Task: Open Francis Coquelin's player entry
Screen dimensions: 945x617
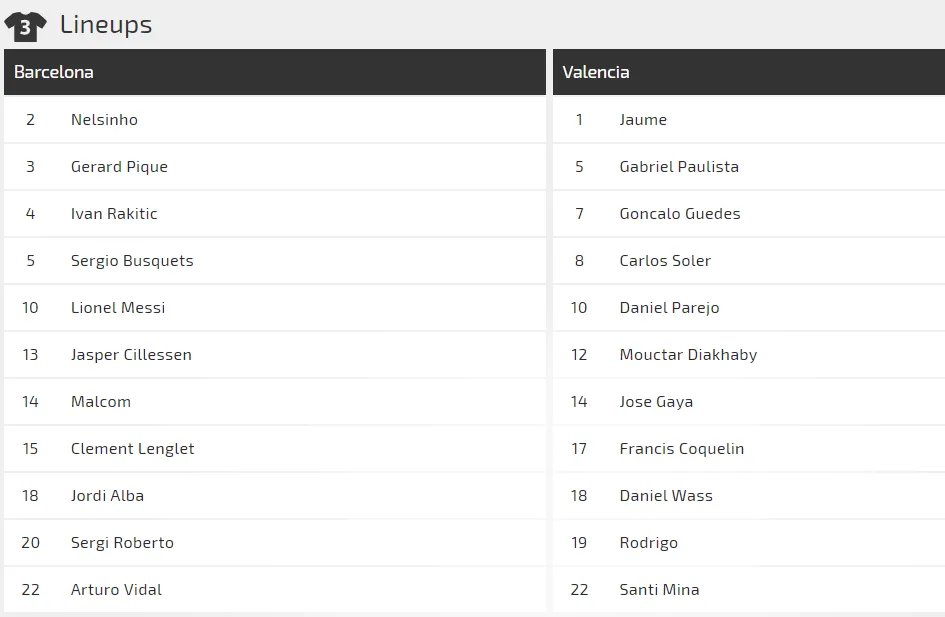Action: pos(682,449)
